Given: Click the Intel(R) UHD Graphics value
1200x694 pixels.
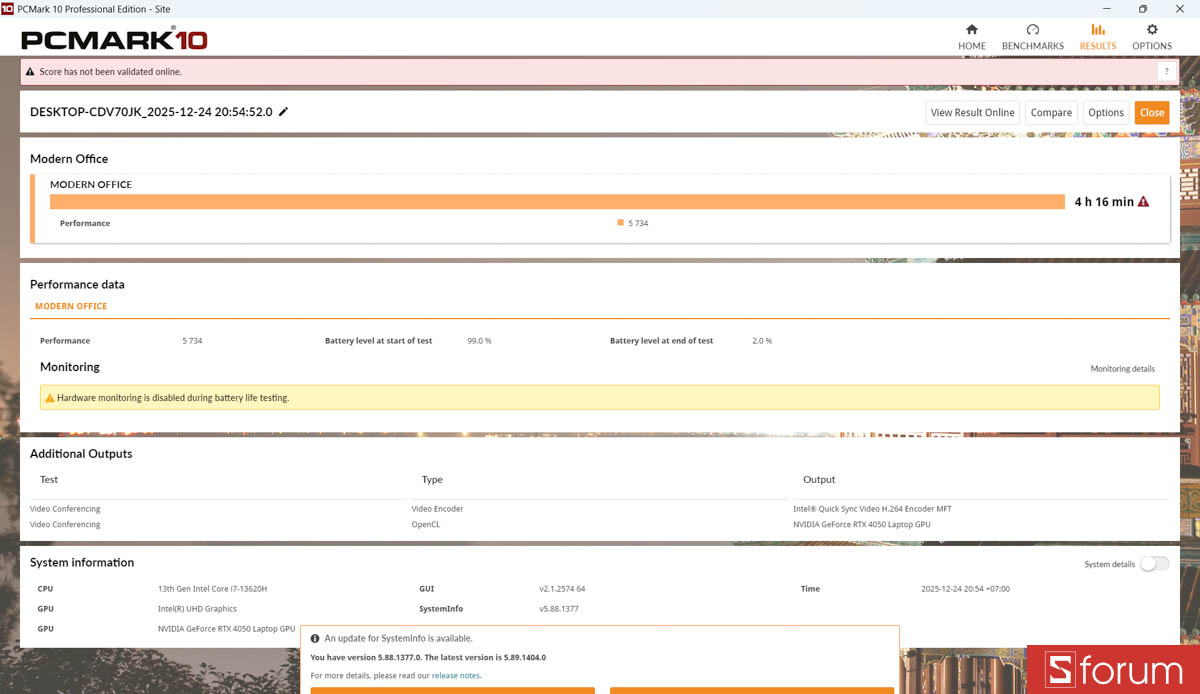Looking at the screenshot, I should [197, 609].
